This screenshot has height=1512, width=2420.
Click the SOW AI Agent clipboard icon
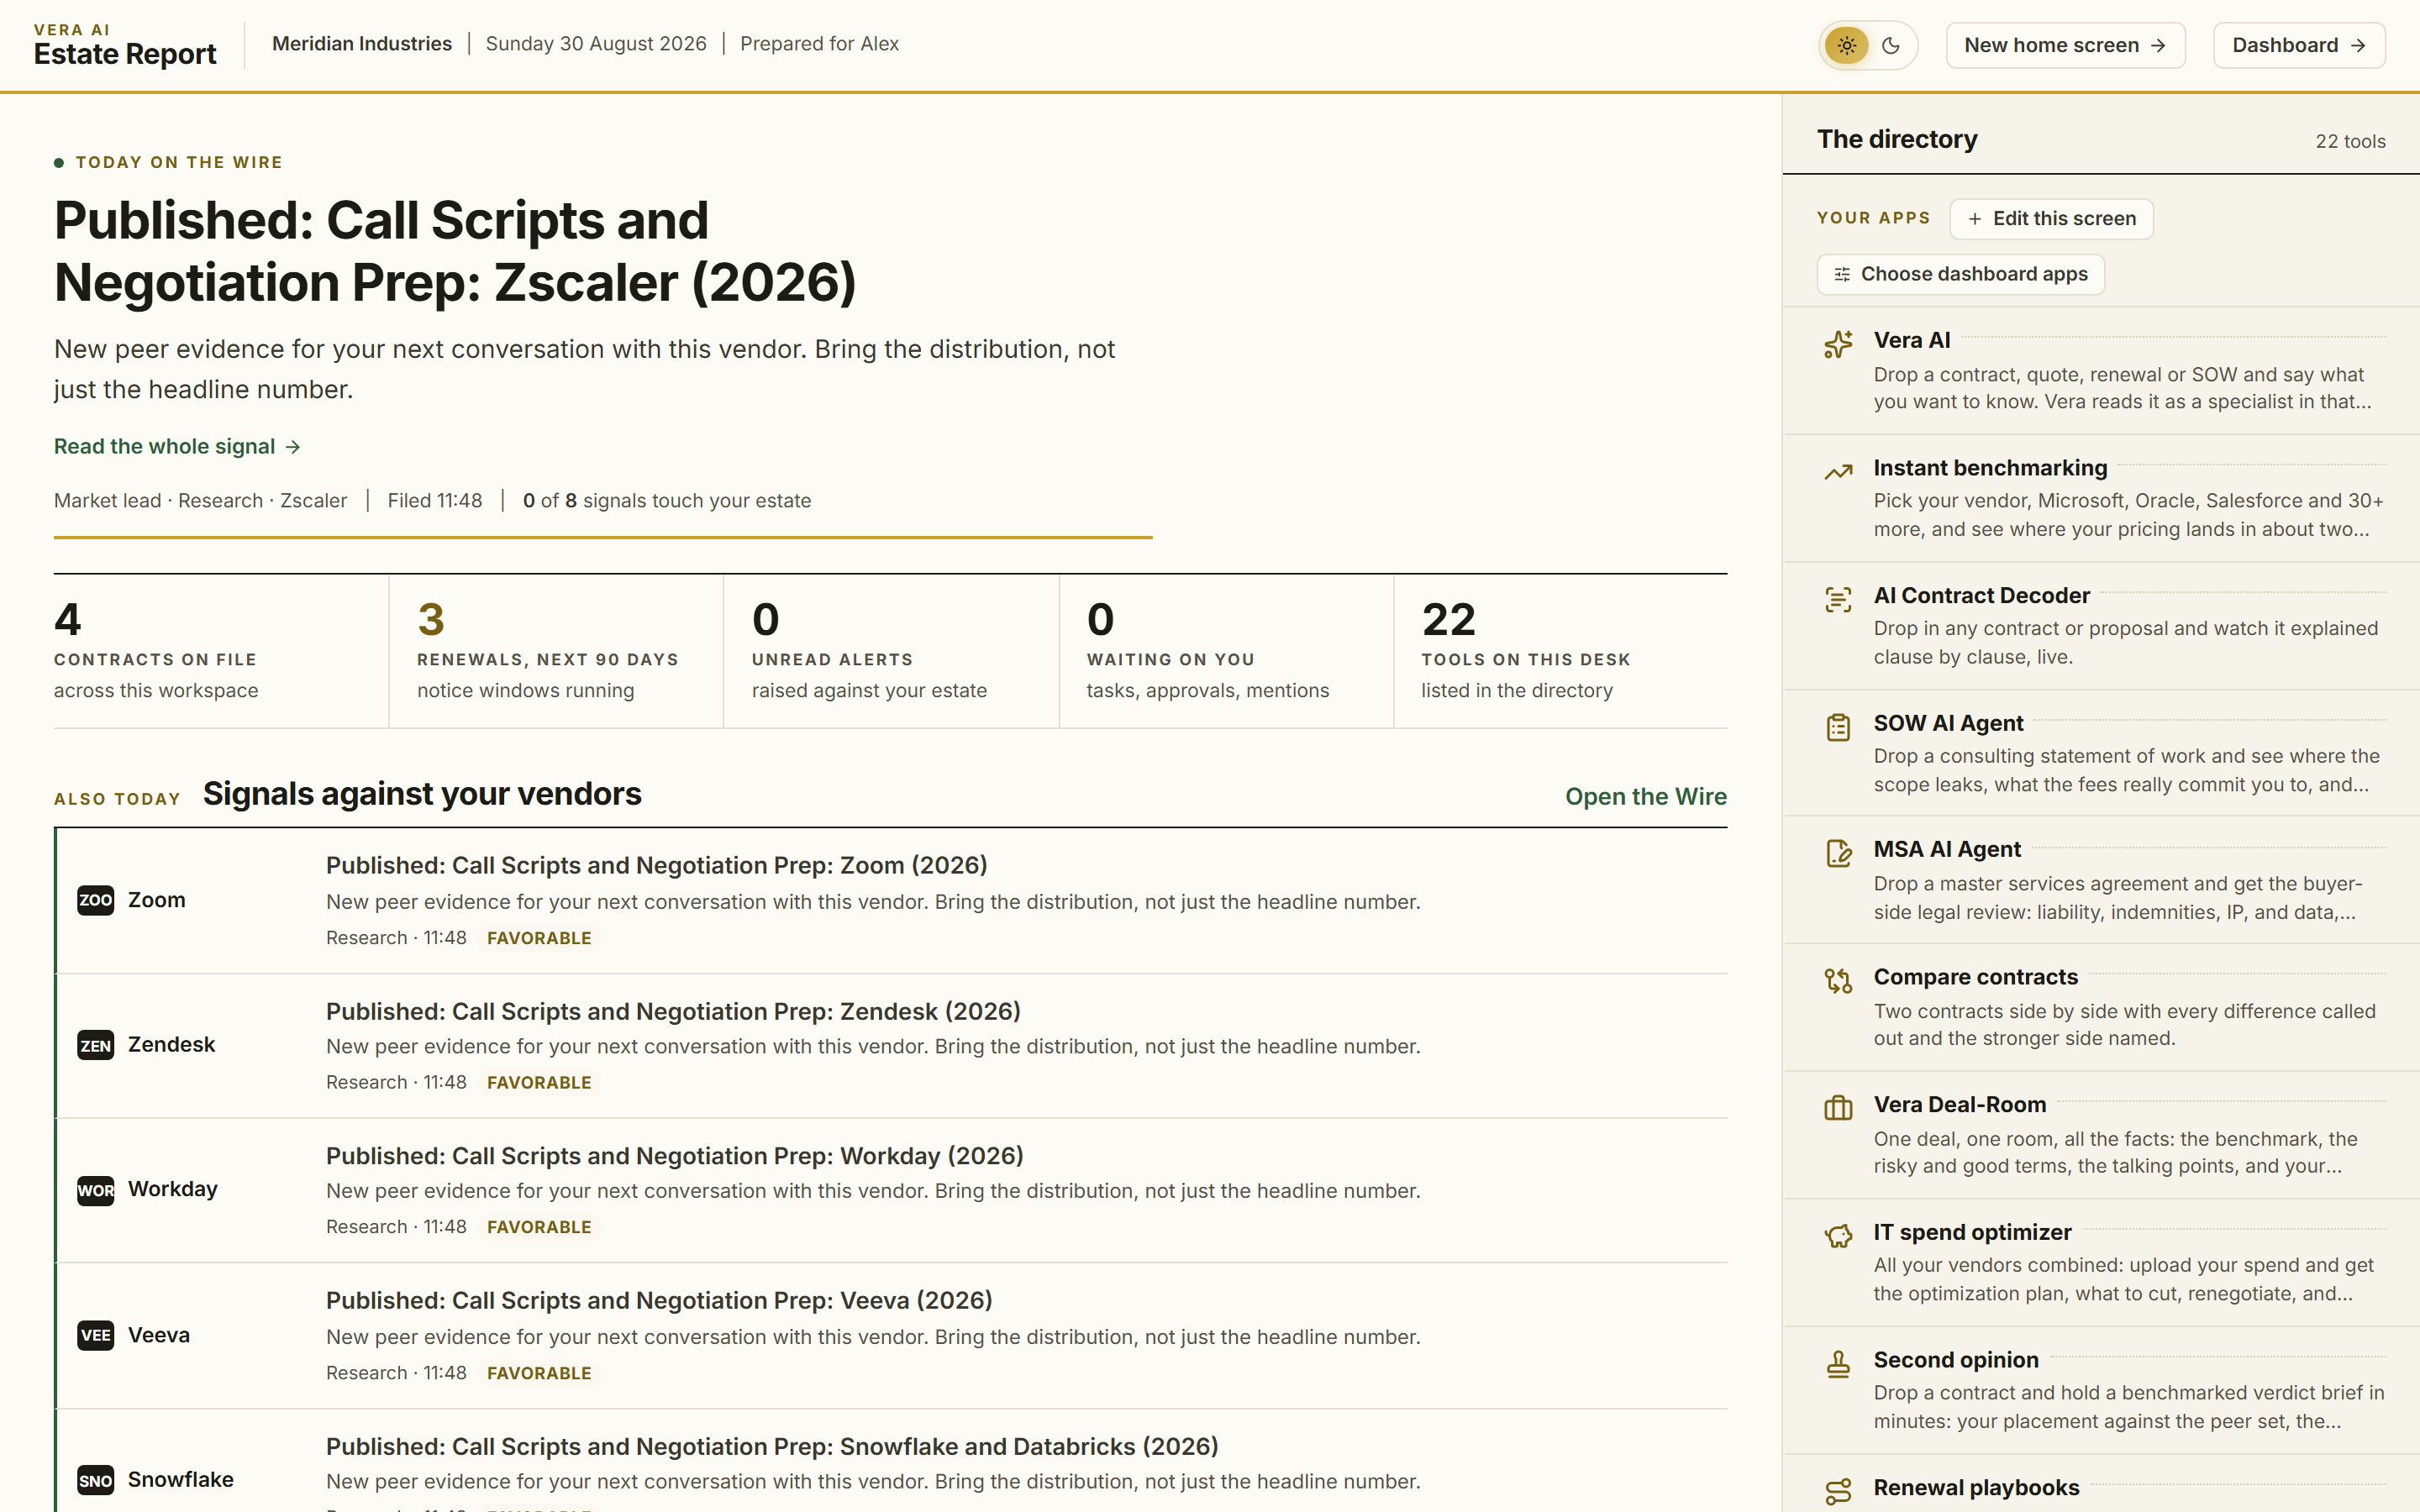pyautogui.click(x=1838, y=727)
